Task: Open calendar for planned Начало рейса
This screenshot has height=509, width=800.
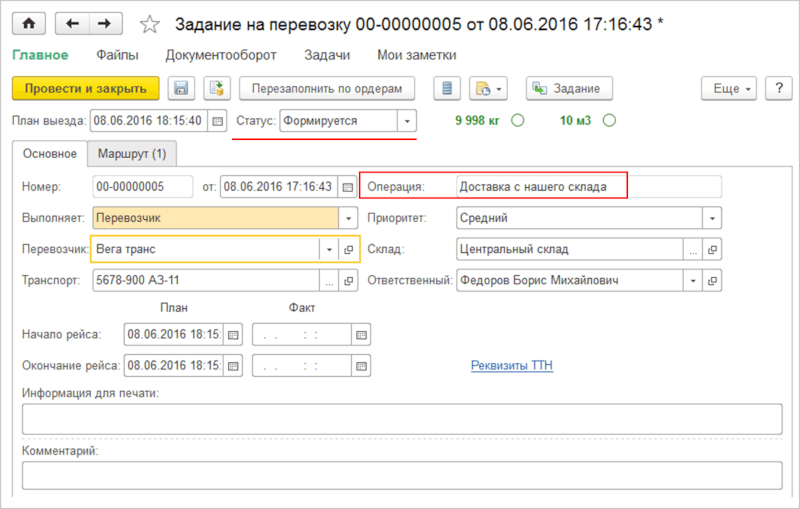Action: pyautogui.click(x=233, y=335)
